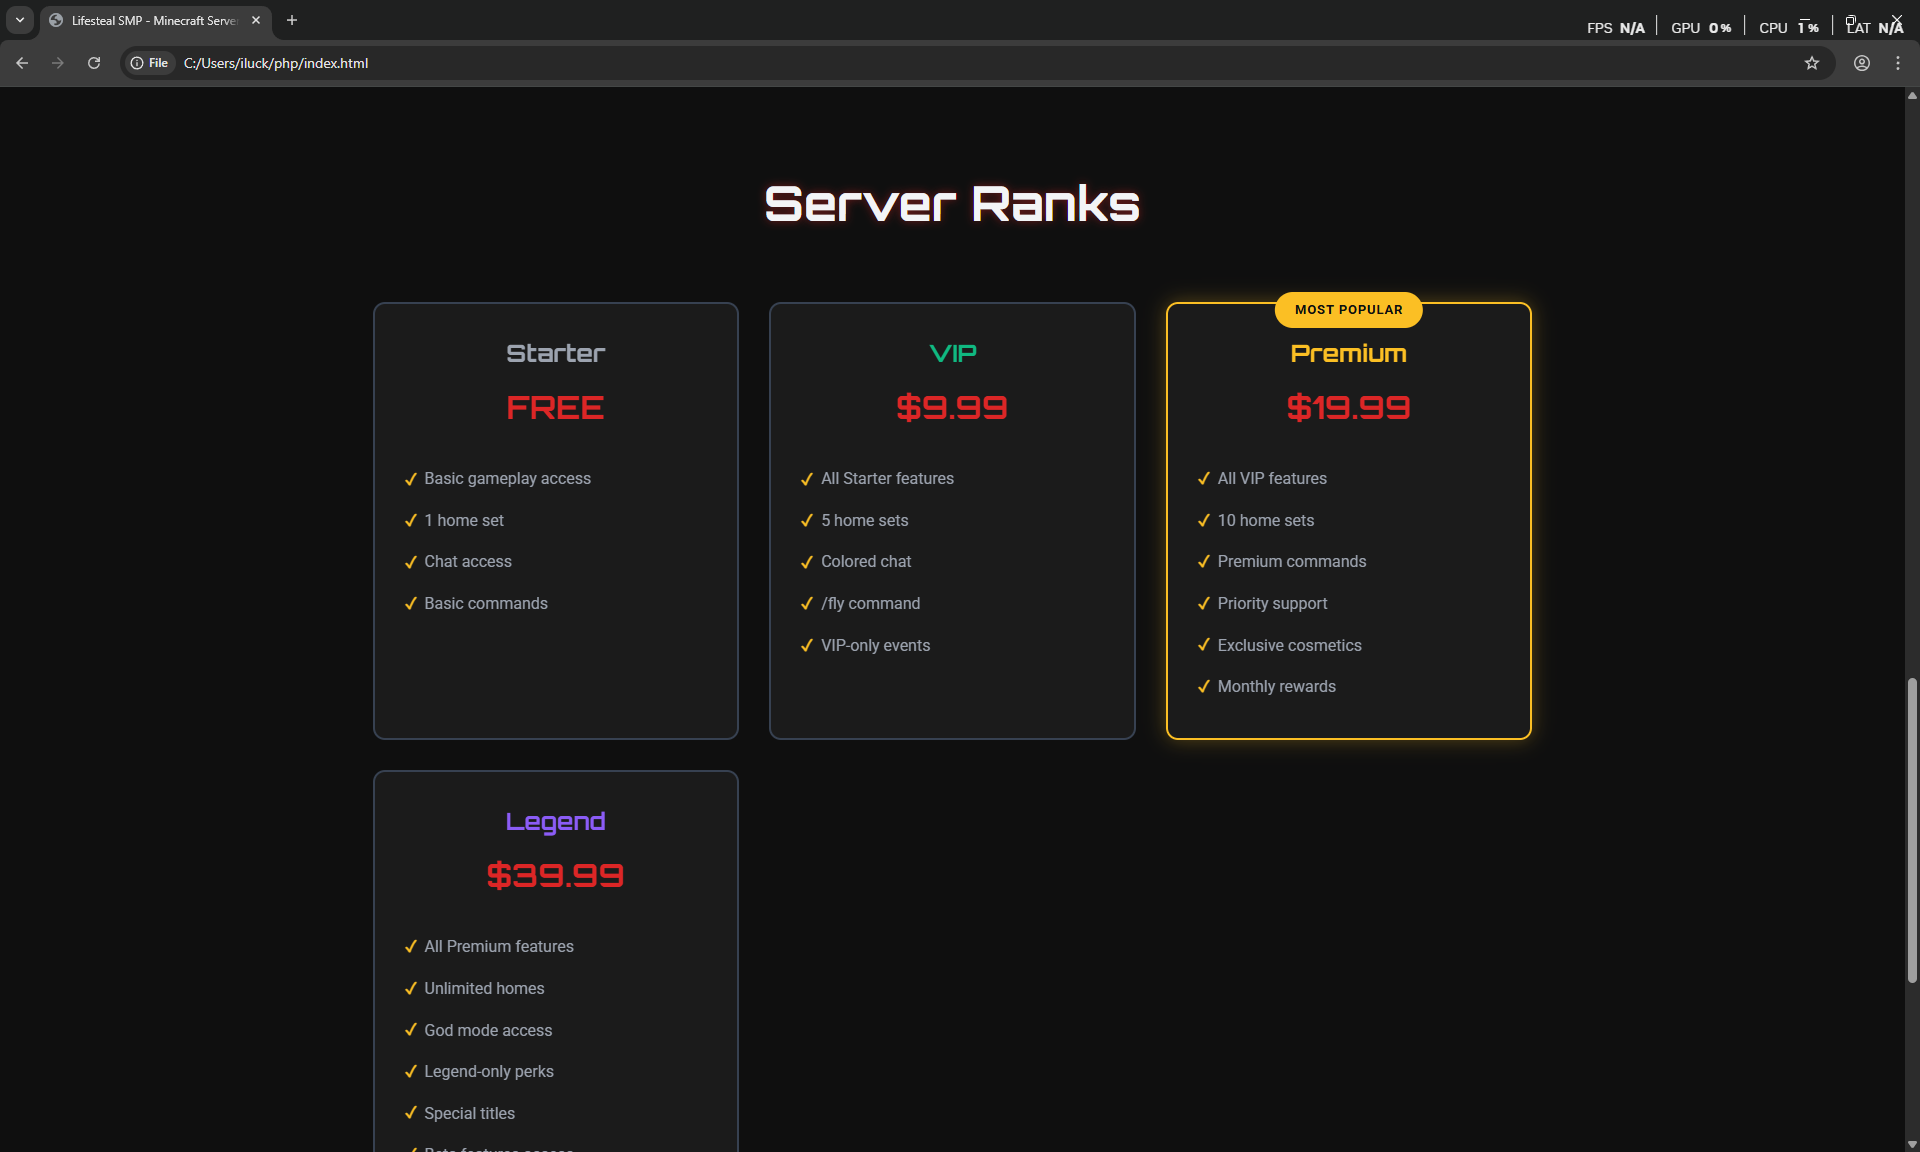The width and height of the screenshot is (1920, 1152).
Task: Close the Lifesteal SMP tab
Action: point(256,20)
